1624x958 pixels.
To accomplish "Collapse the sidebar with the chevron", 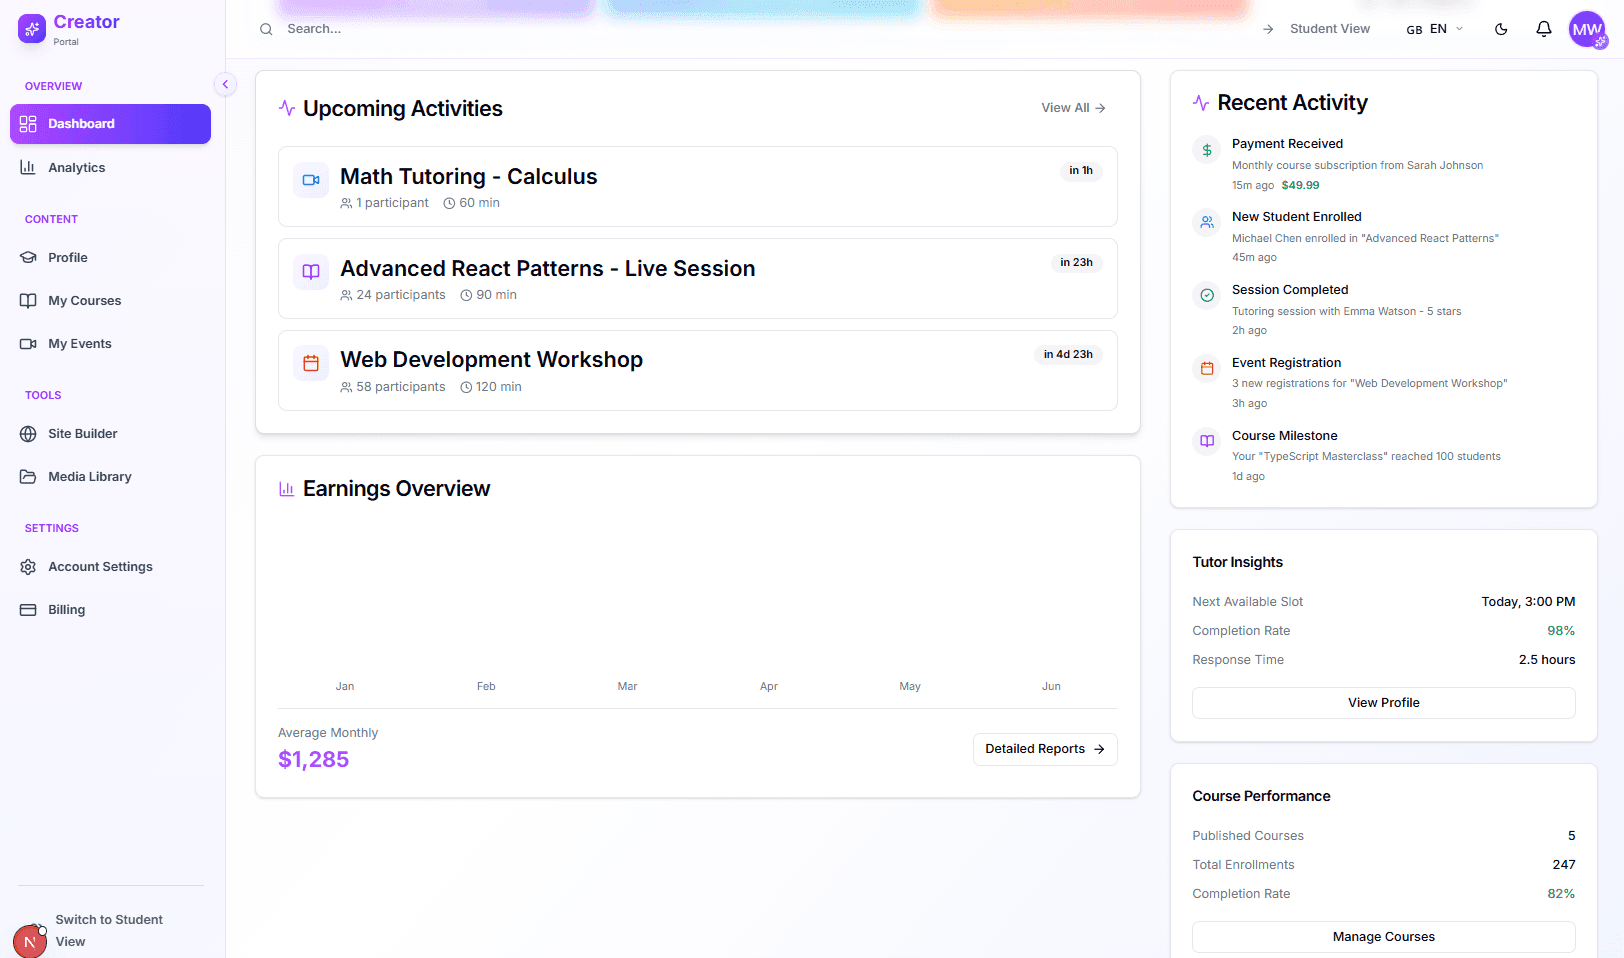I will pos(226,84).
